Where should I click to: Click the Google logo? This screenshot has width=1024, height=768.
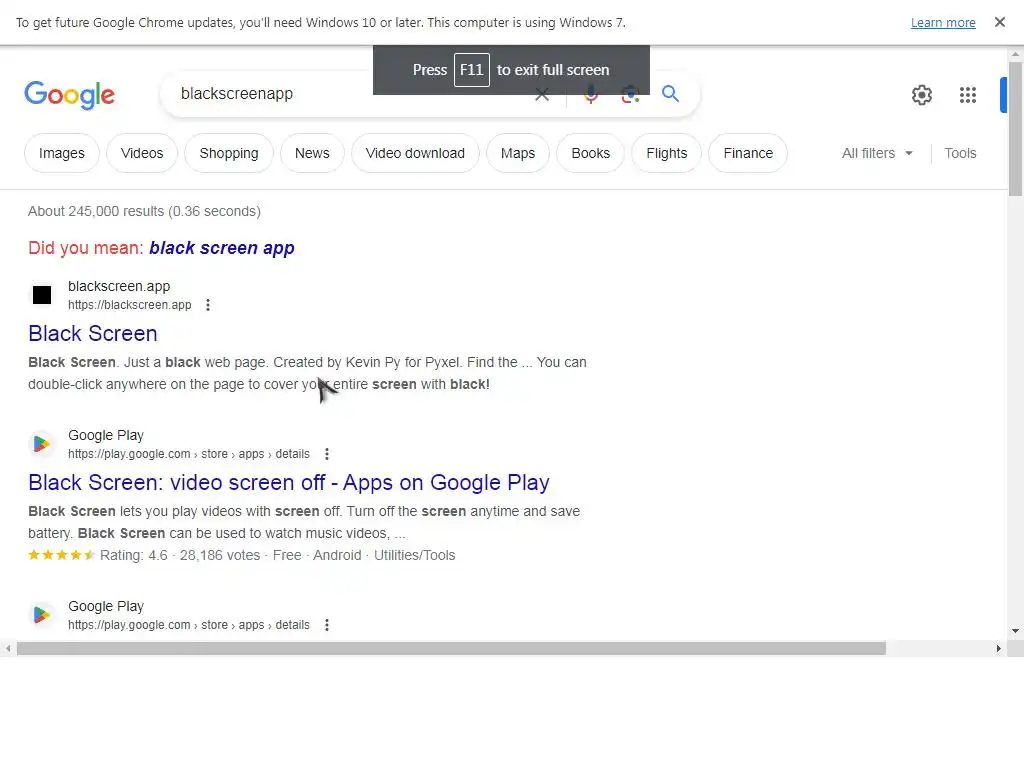pos(69,95)
